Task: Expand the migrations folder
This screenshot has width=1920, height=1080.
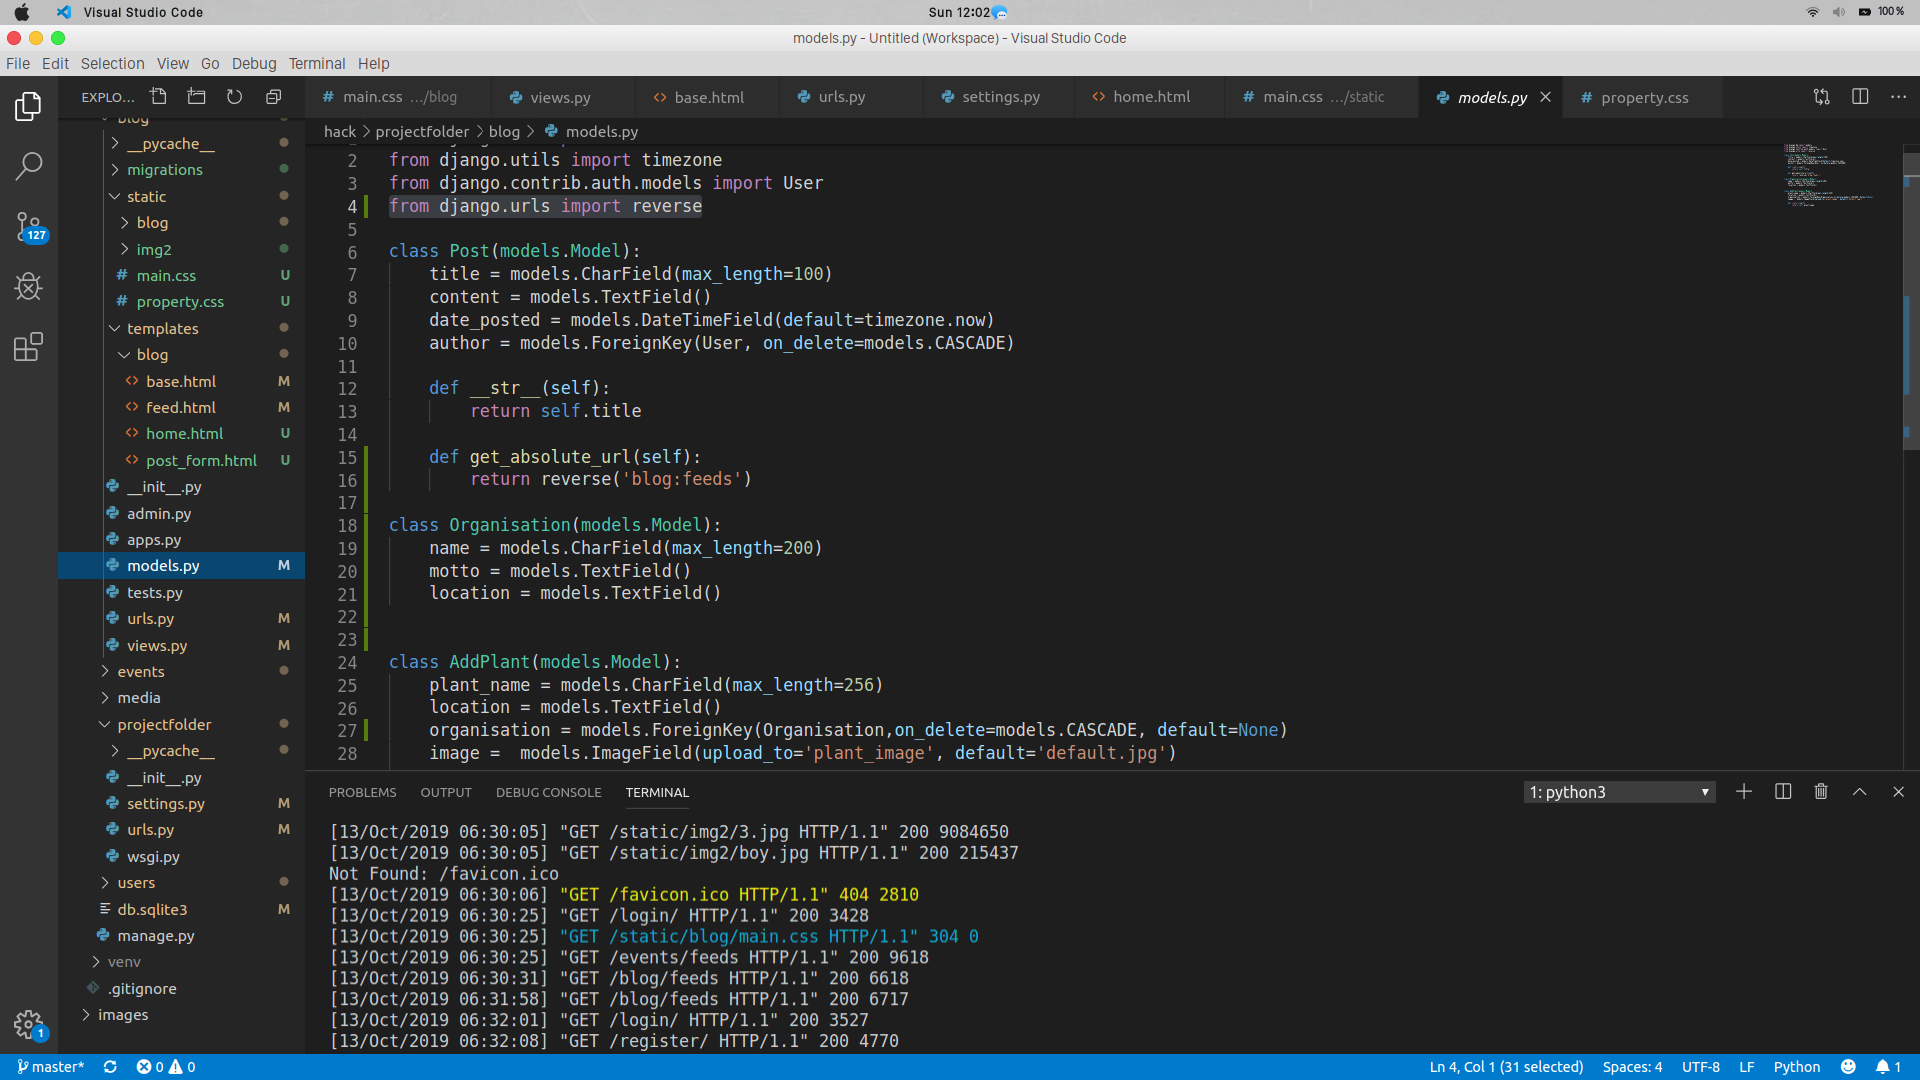Action: (x=164, y=170)
